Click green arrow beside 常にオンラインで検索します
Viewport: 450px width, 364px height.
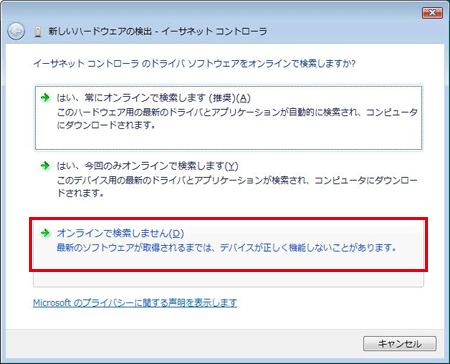[x=45, y=98]
